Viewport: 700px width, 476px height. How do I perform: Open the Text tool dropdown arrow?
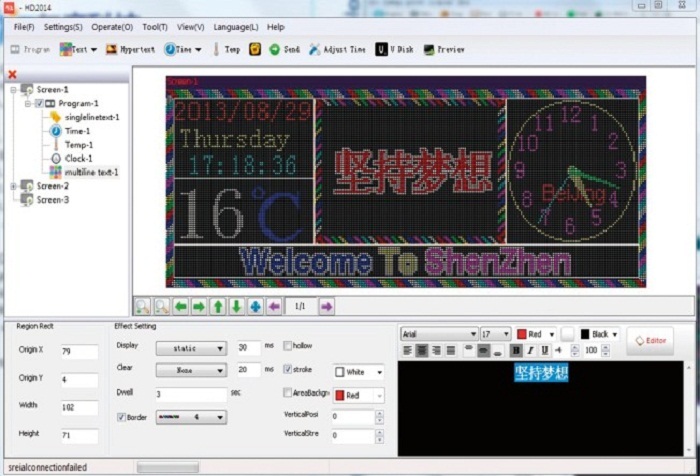tap(94, 50)
